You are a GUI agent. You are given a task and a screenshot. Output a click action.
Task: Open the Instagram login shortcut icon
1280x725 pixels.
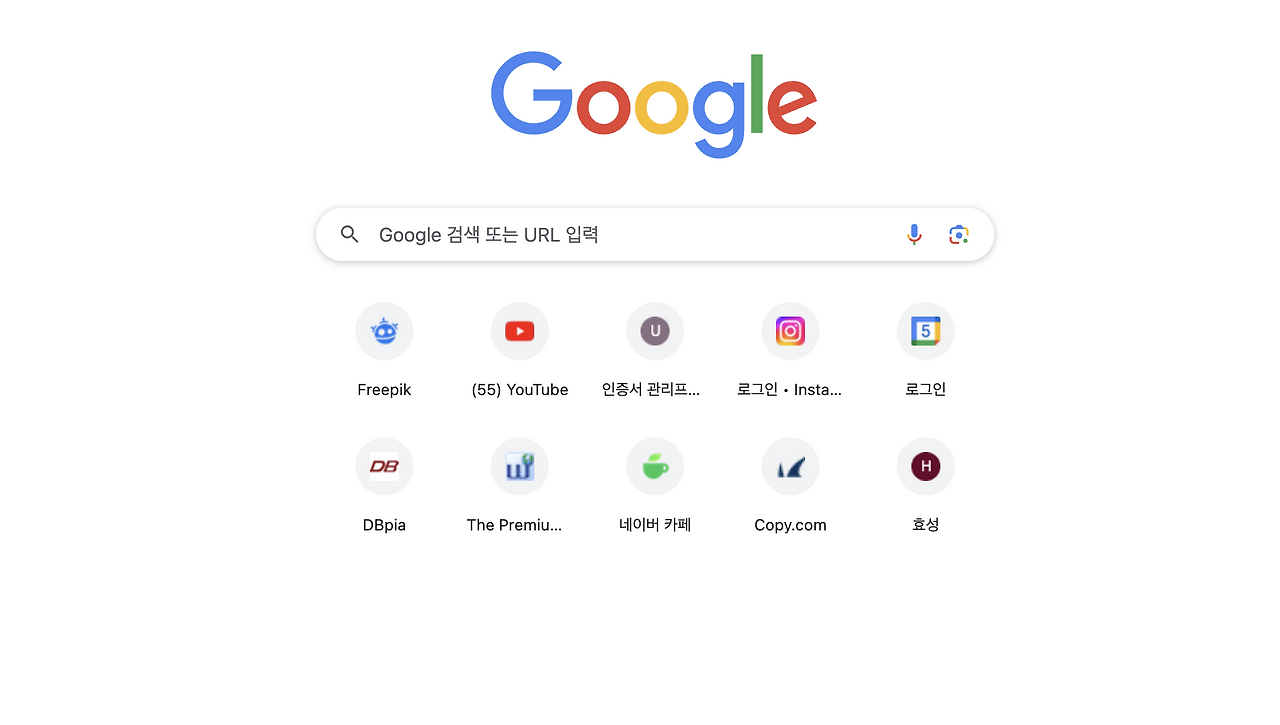click(790, 331)
